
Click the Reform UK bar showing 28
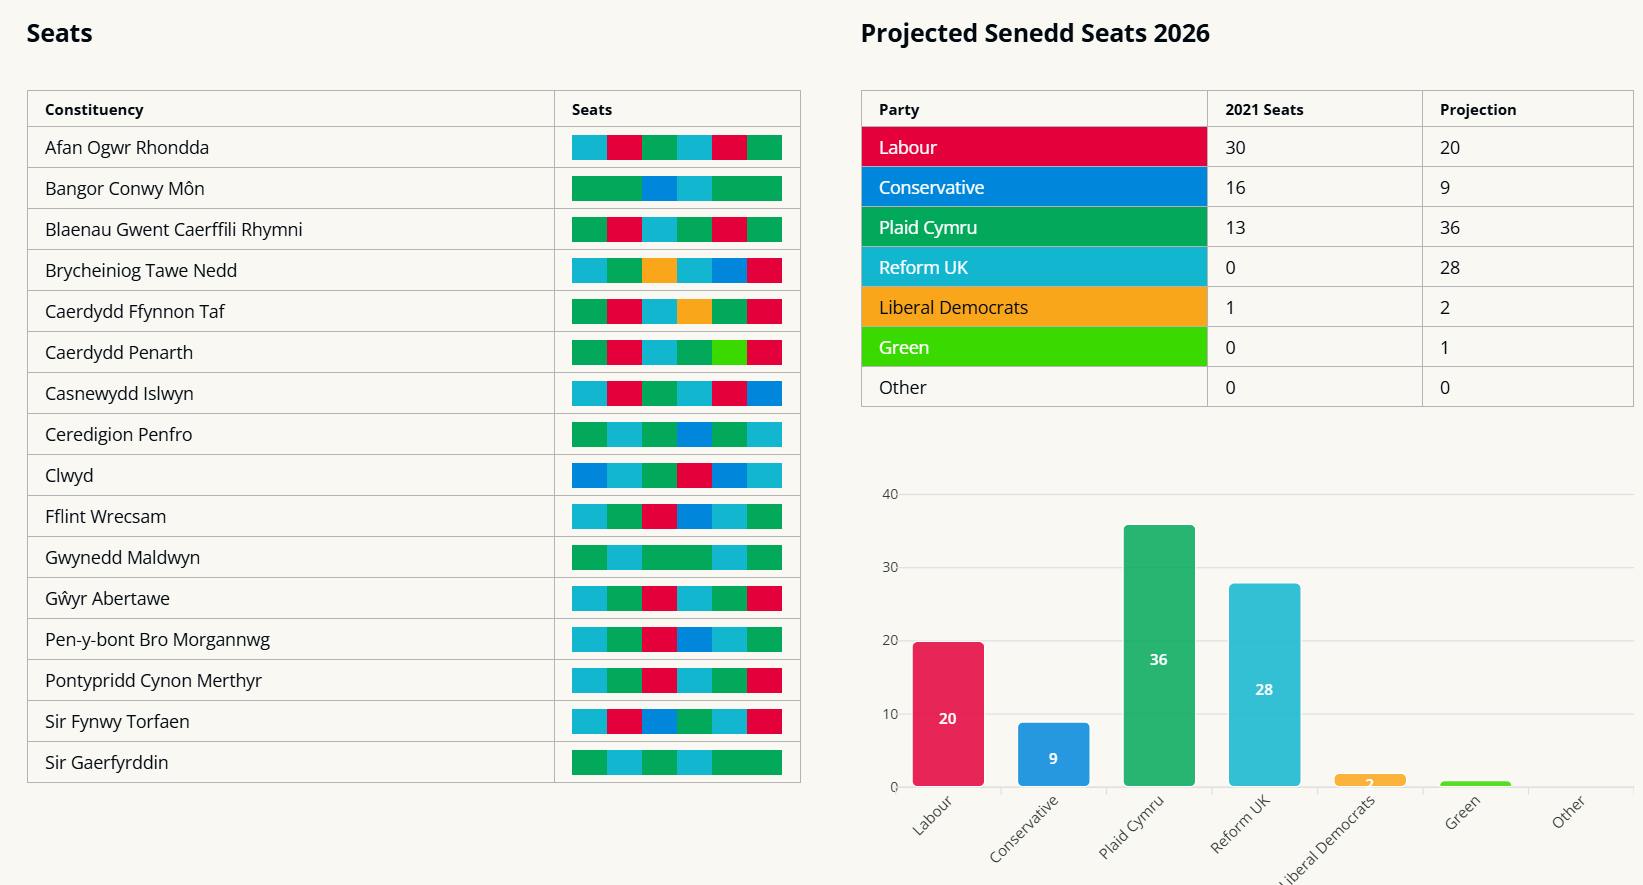point(1264,684)
